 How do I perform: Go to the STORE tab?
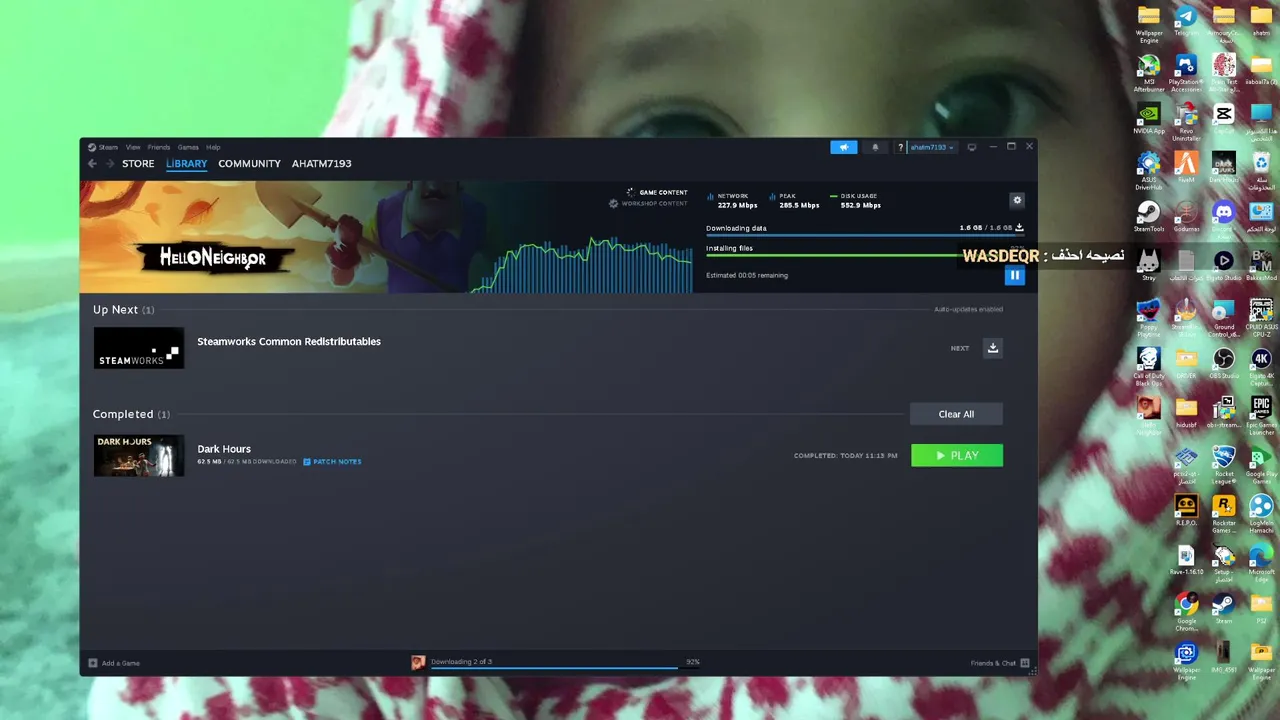coord(138,164)
